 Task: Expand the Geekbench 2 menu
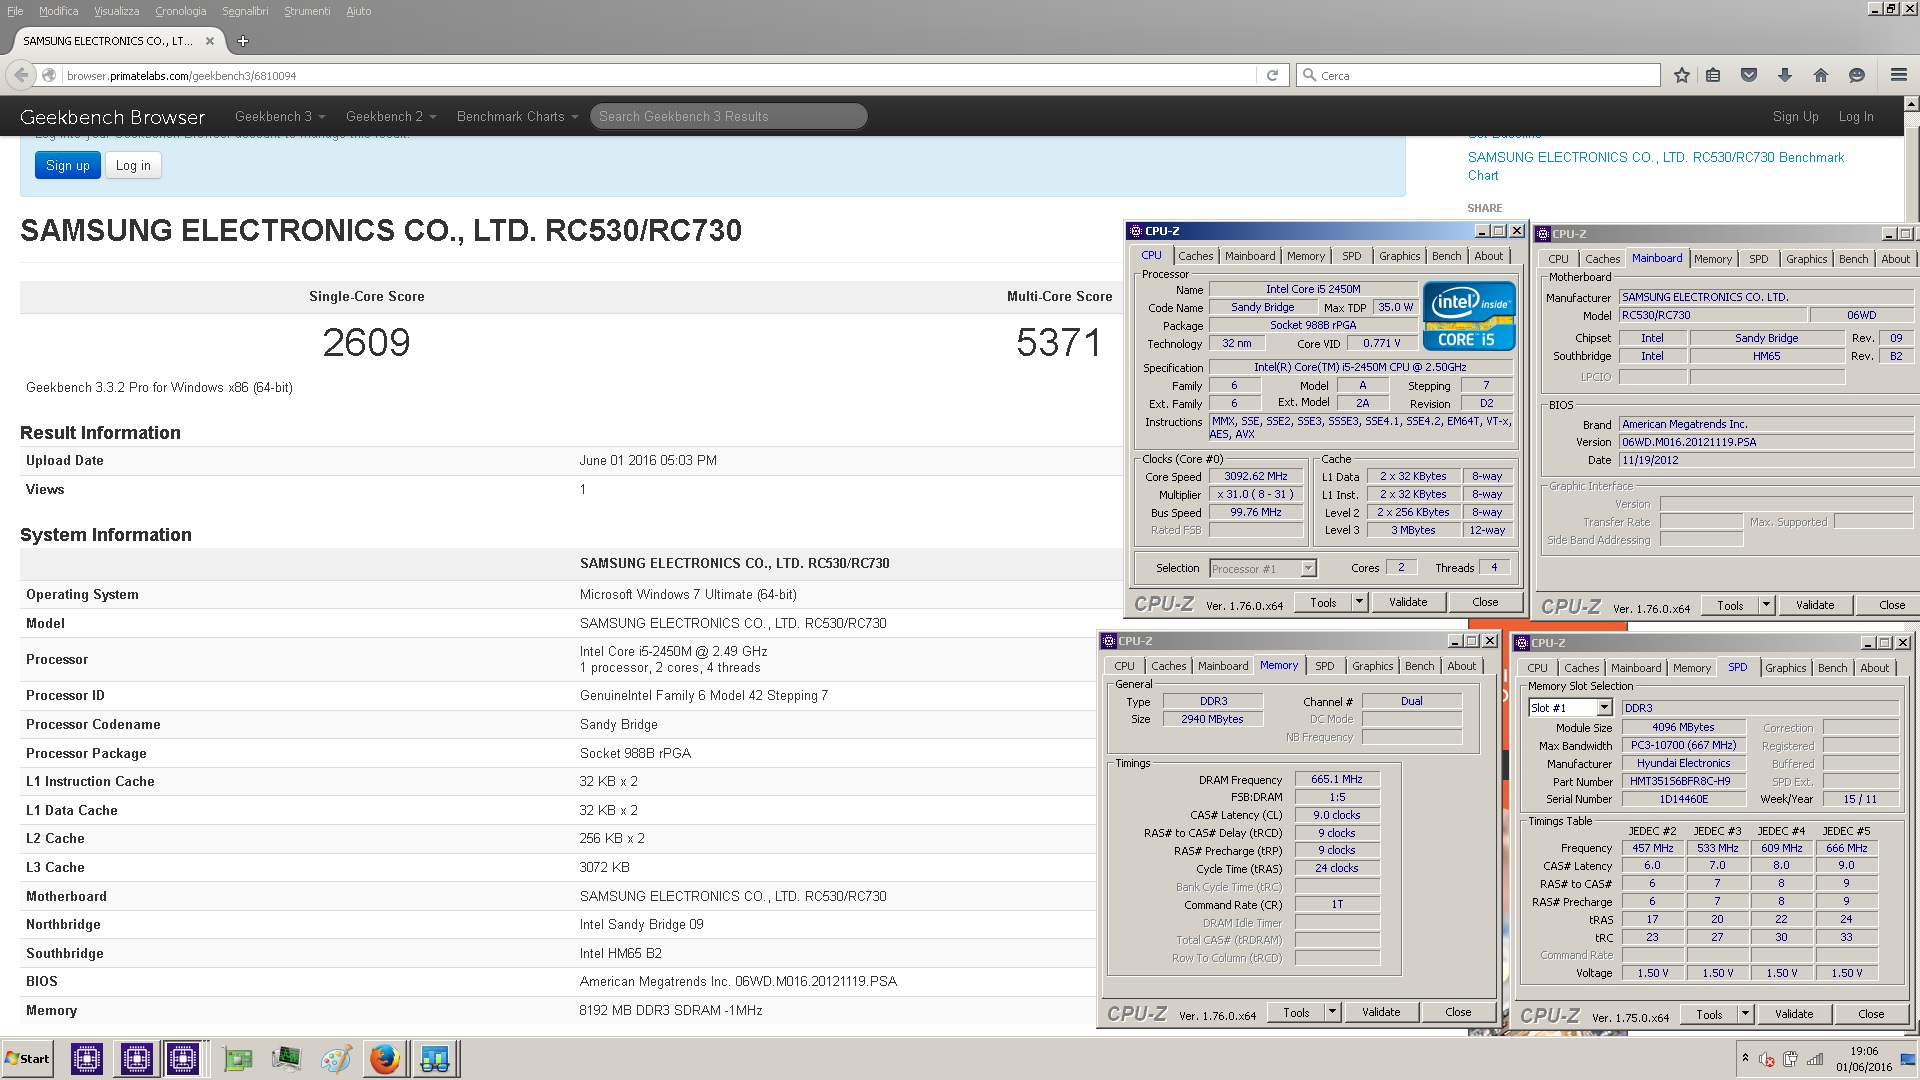tap(391, 116)
